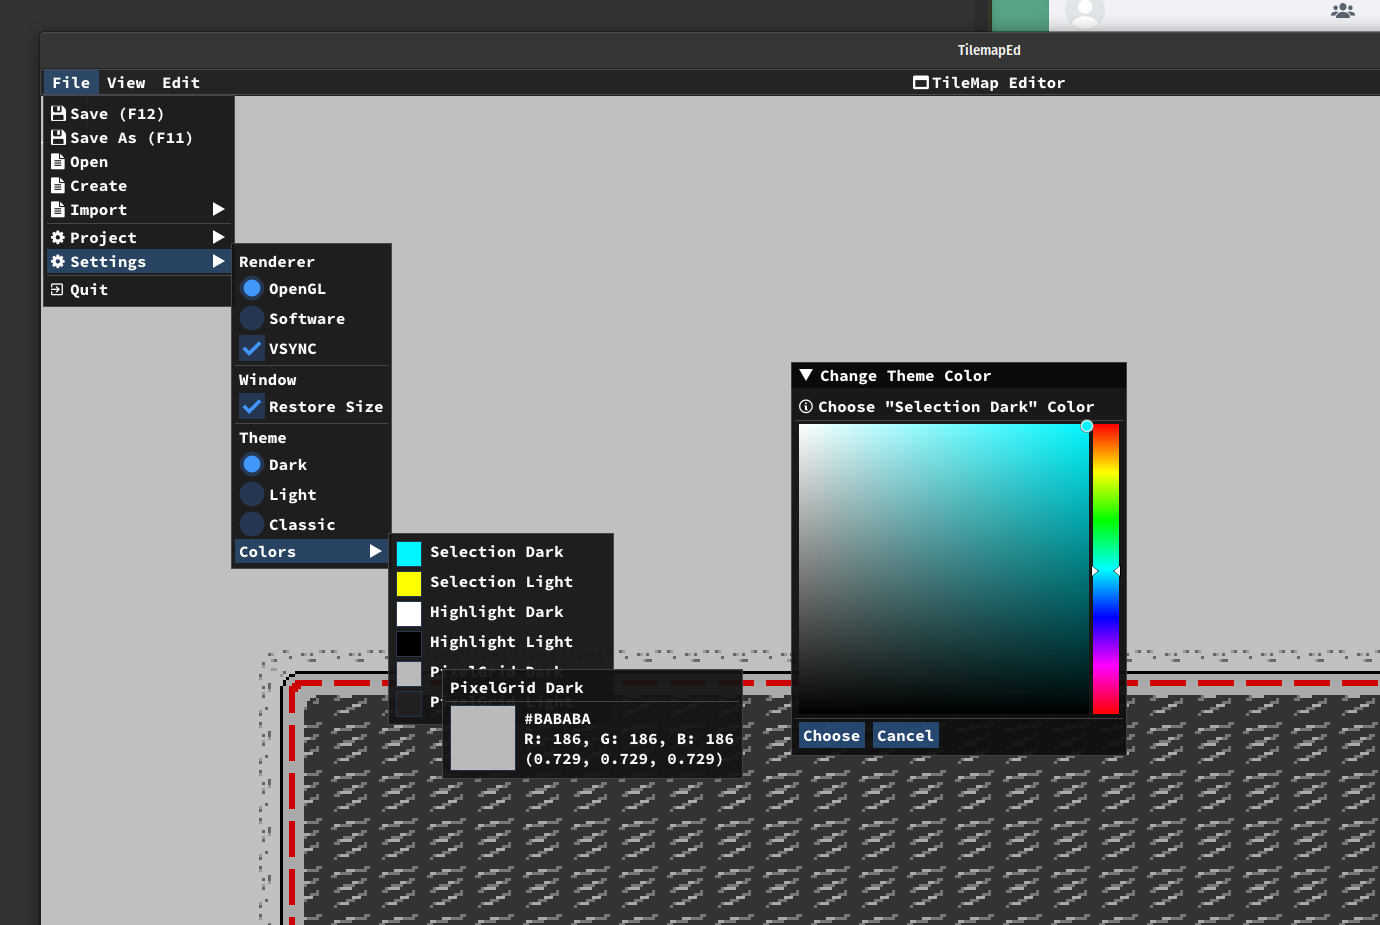The height and width of the screenshot is (925, 1380).
Task: Click the white Highlight Dark swatch
Action: [409, 613]
